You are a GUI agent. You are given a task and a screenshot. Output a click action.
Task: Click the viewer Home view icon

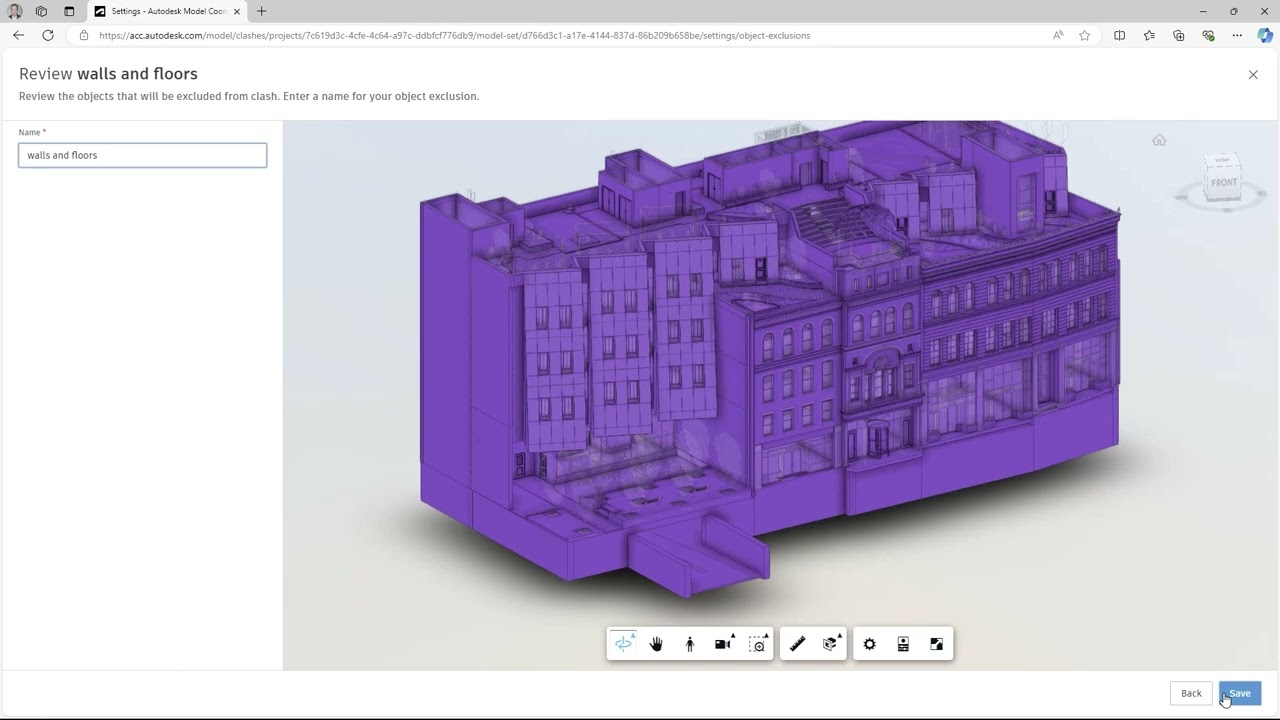(1159, 140)
